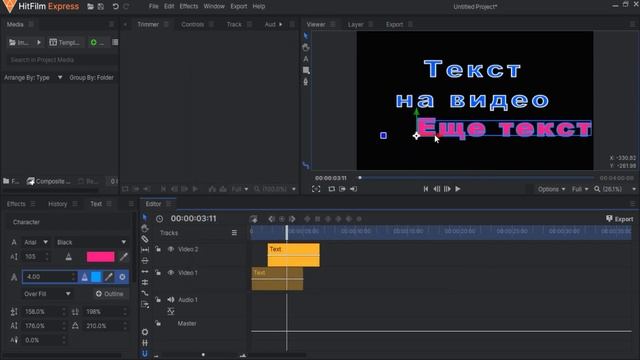Select the arrow tool in the Viewer
This screenshot has height=360, width=640.
tap(306, 36)
